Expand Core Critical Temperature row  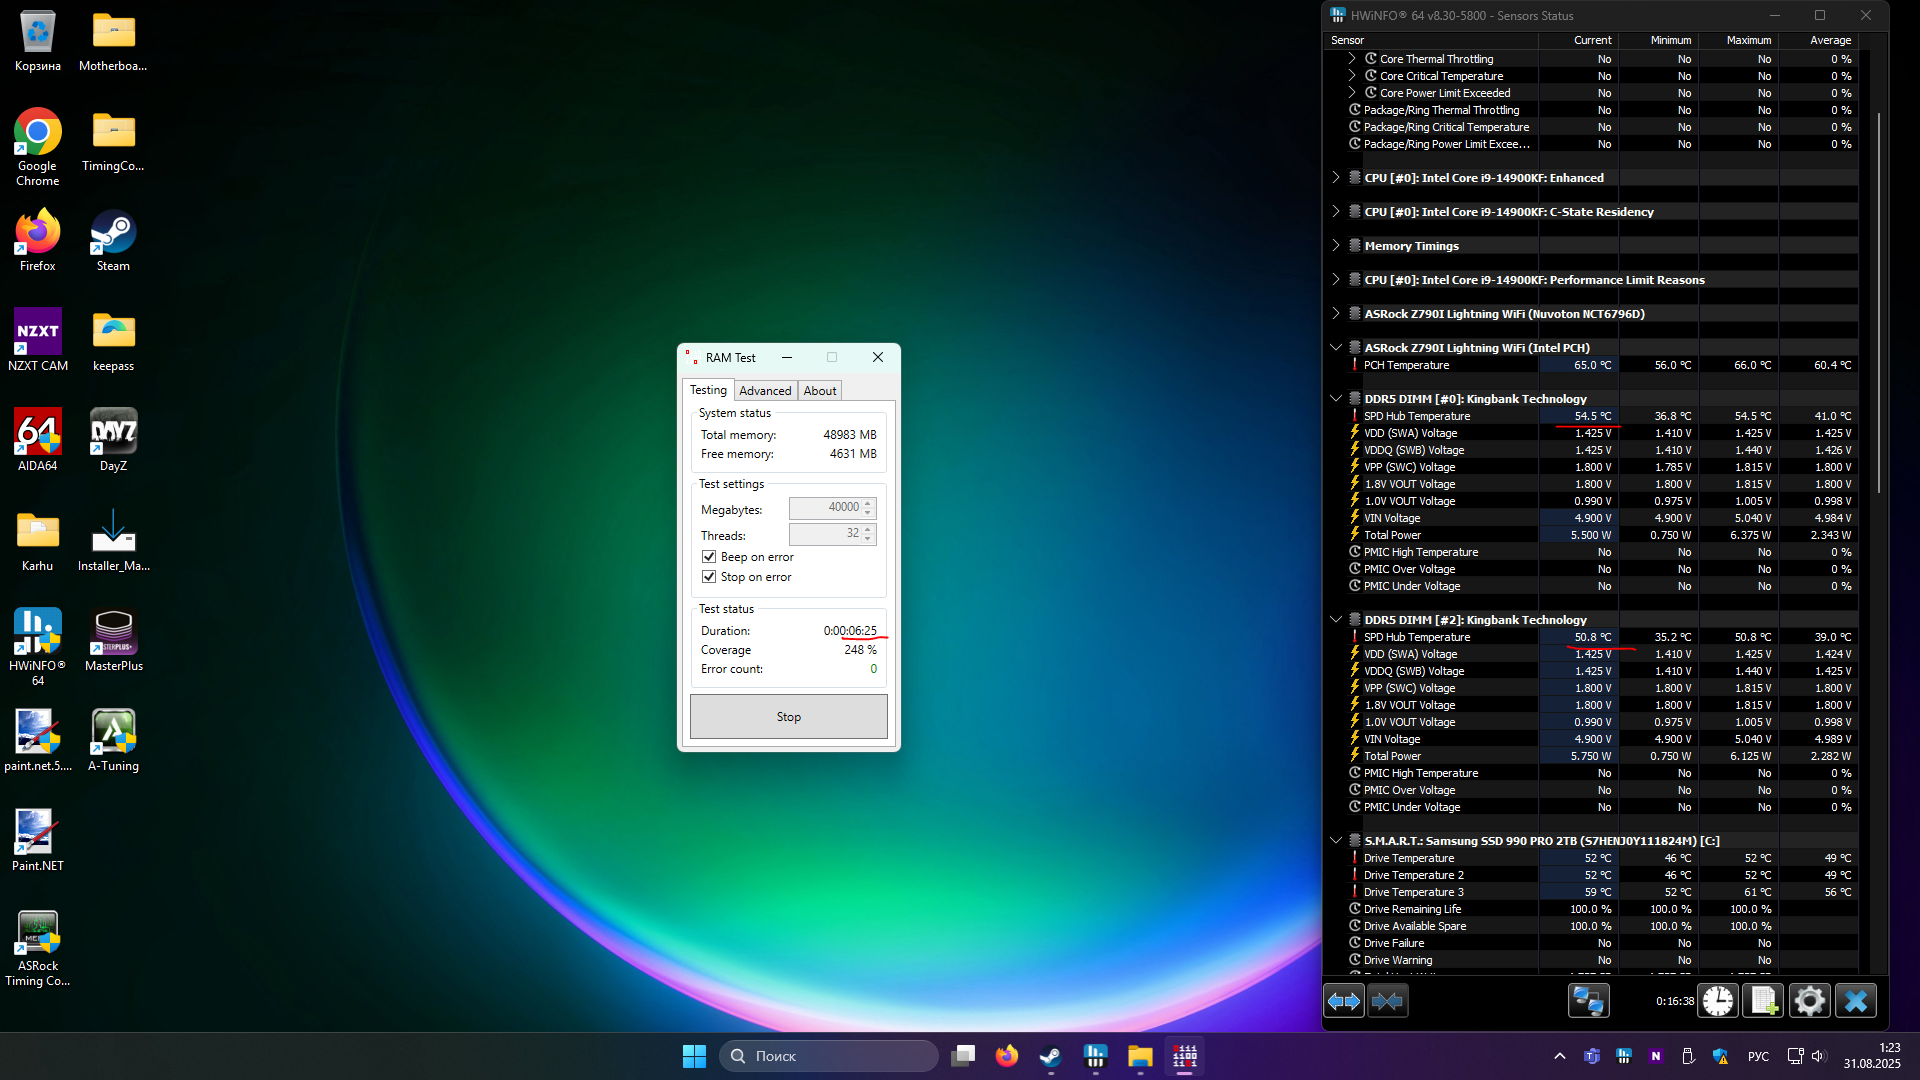1352,76
